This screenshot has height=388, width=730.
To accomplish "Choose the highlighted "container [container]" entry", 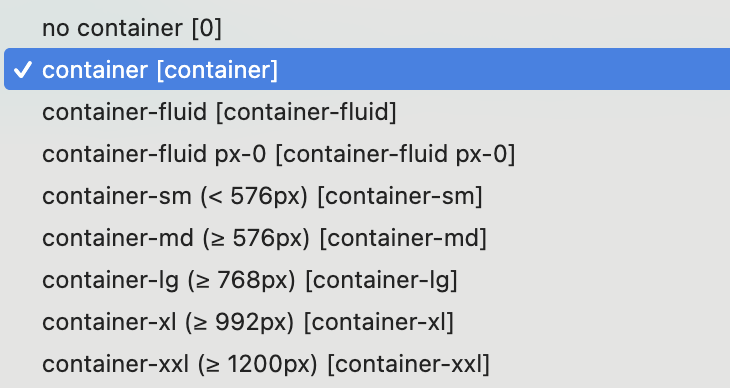I will [x=367, y=69].
